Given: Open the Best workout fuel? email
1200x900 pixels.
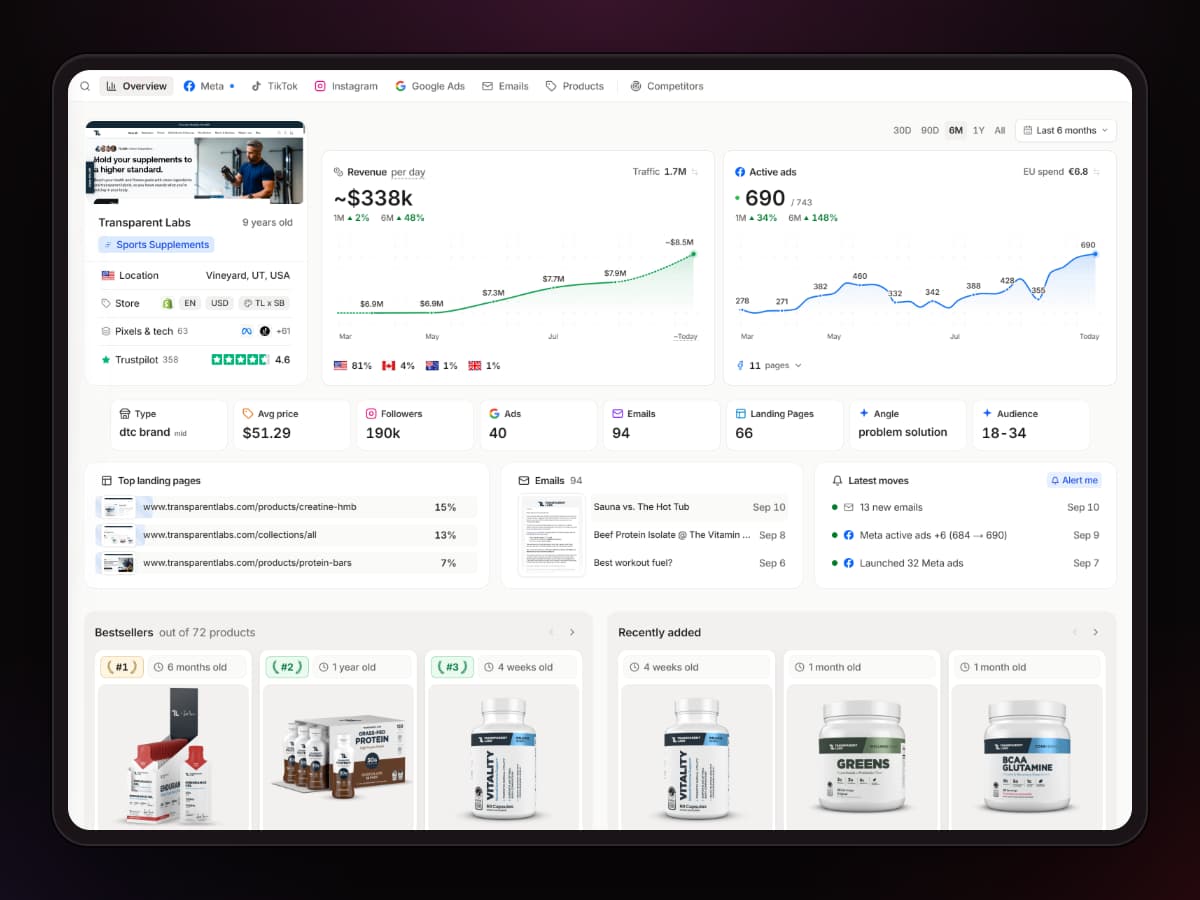Looking at the screenshot, I should click(x=689, y=563).
